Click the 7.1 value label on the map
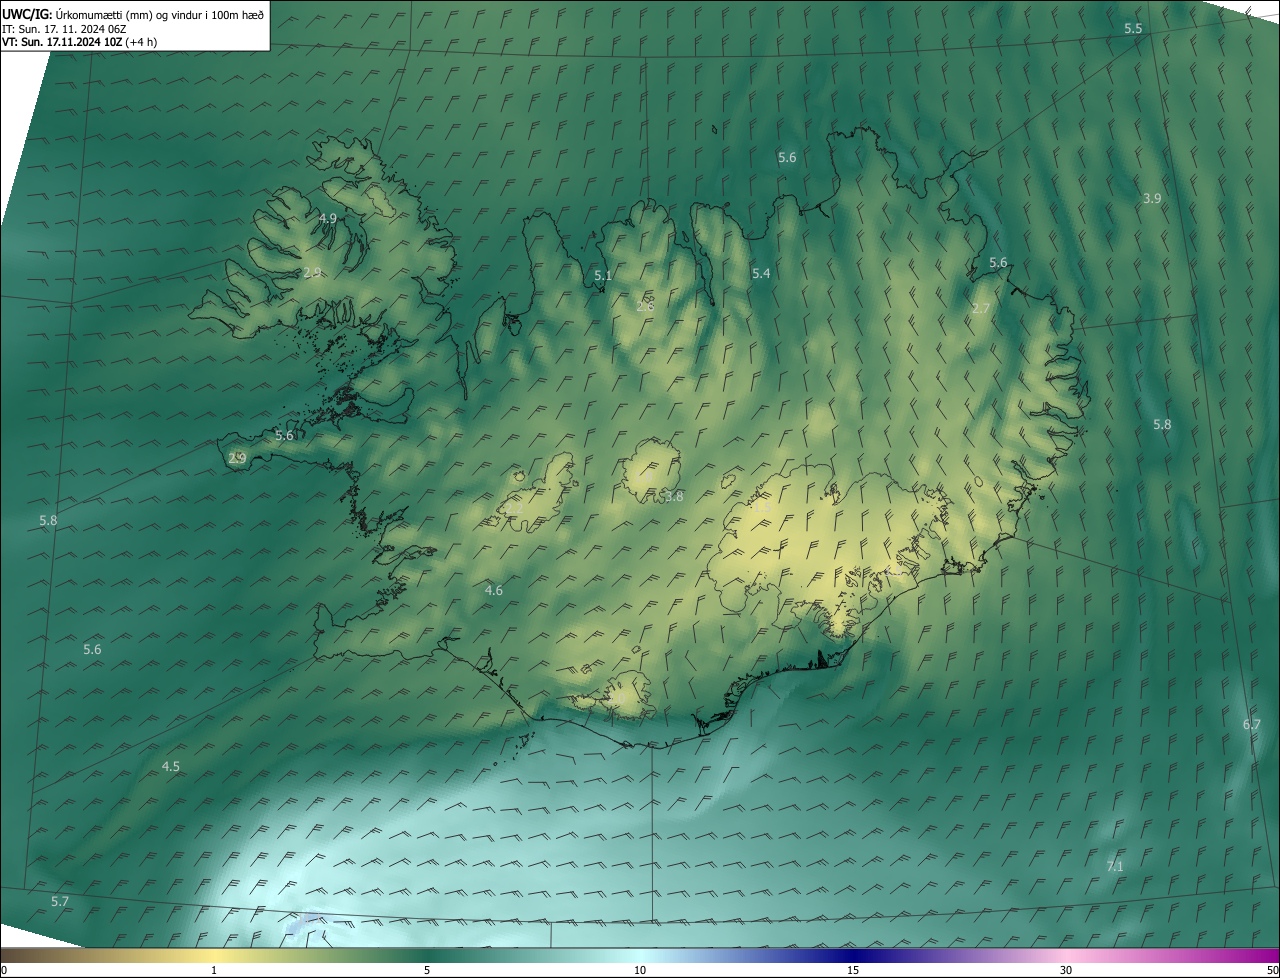The image size is (1280, 978). [1115, 866]
